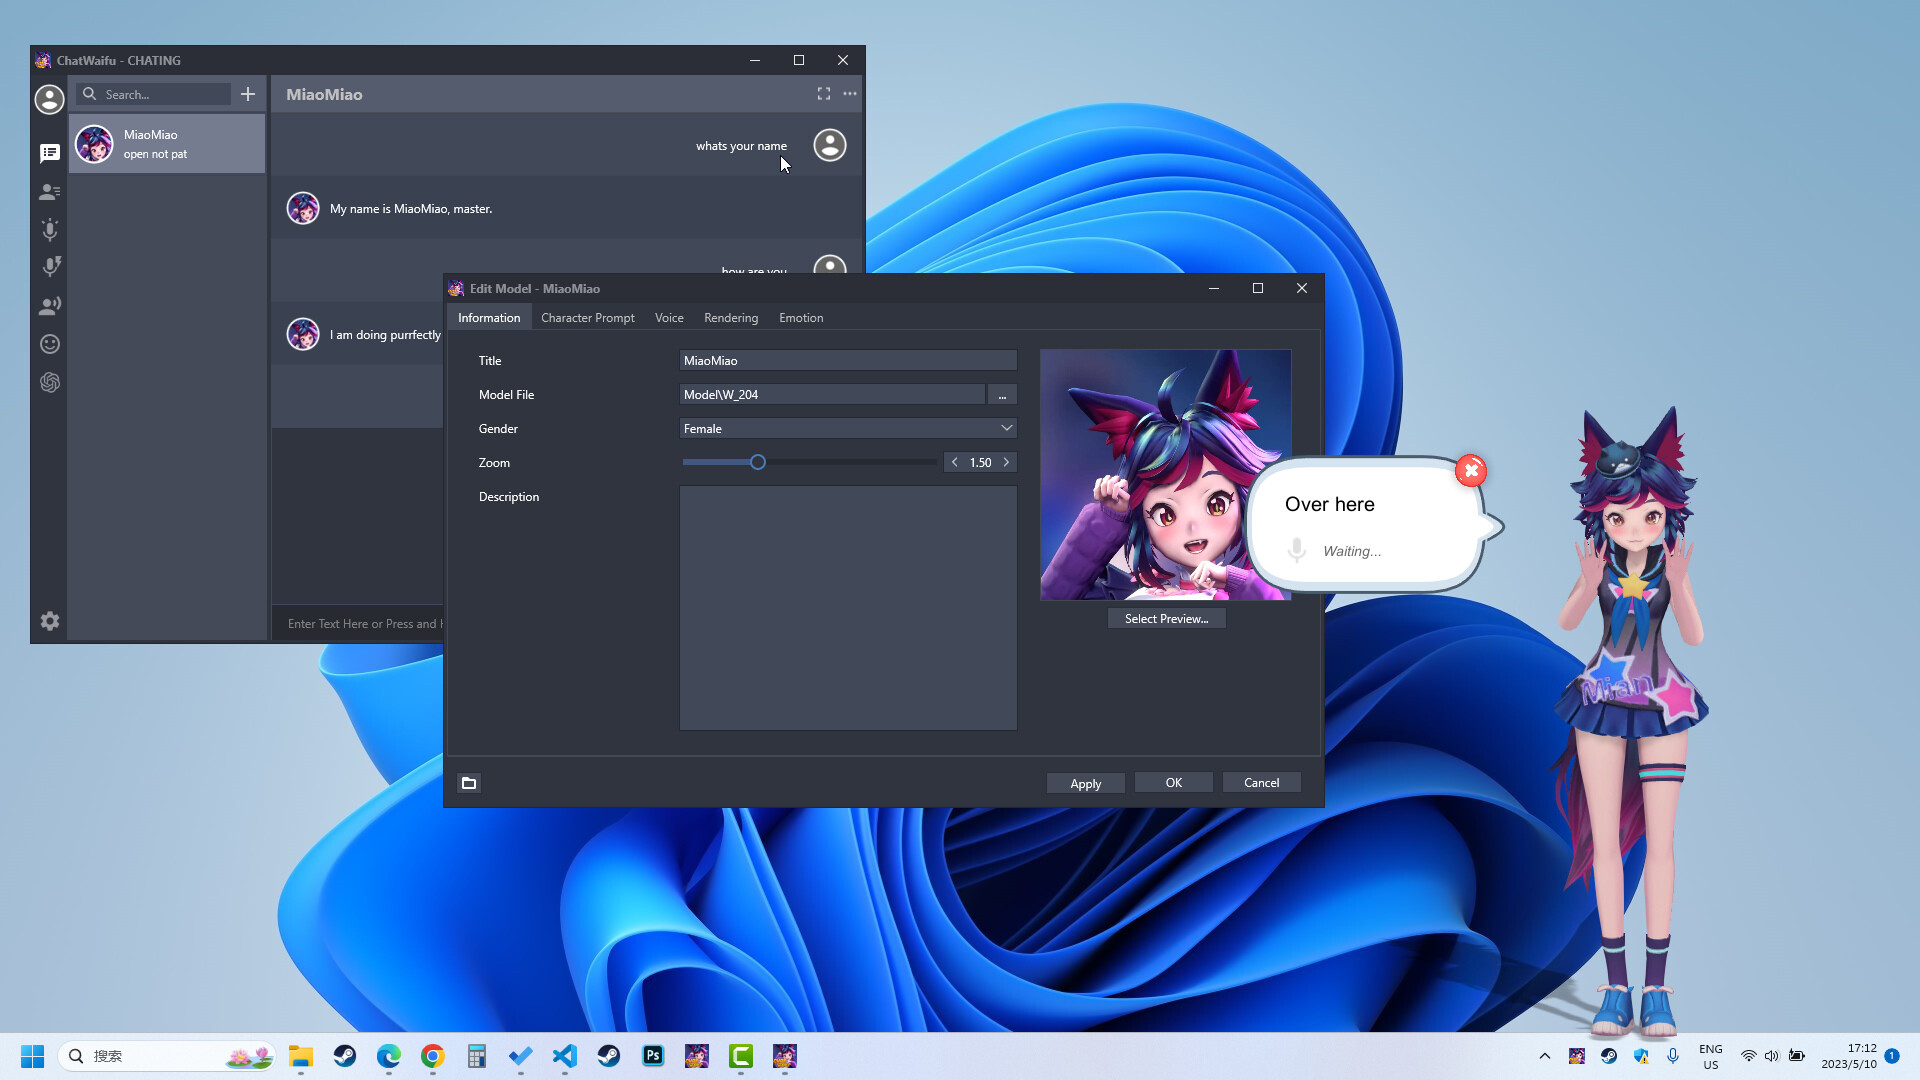
Task: Click the Zoom slider handle
Action: pyautogui.click(x=758, y=462)
